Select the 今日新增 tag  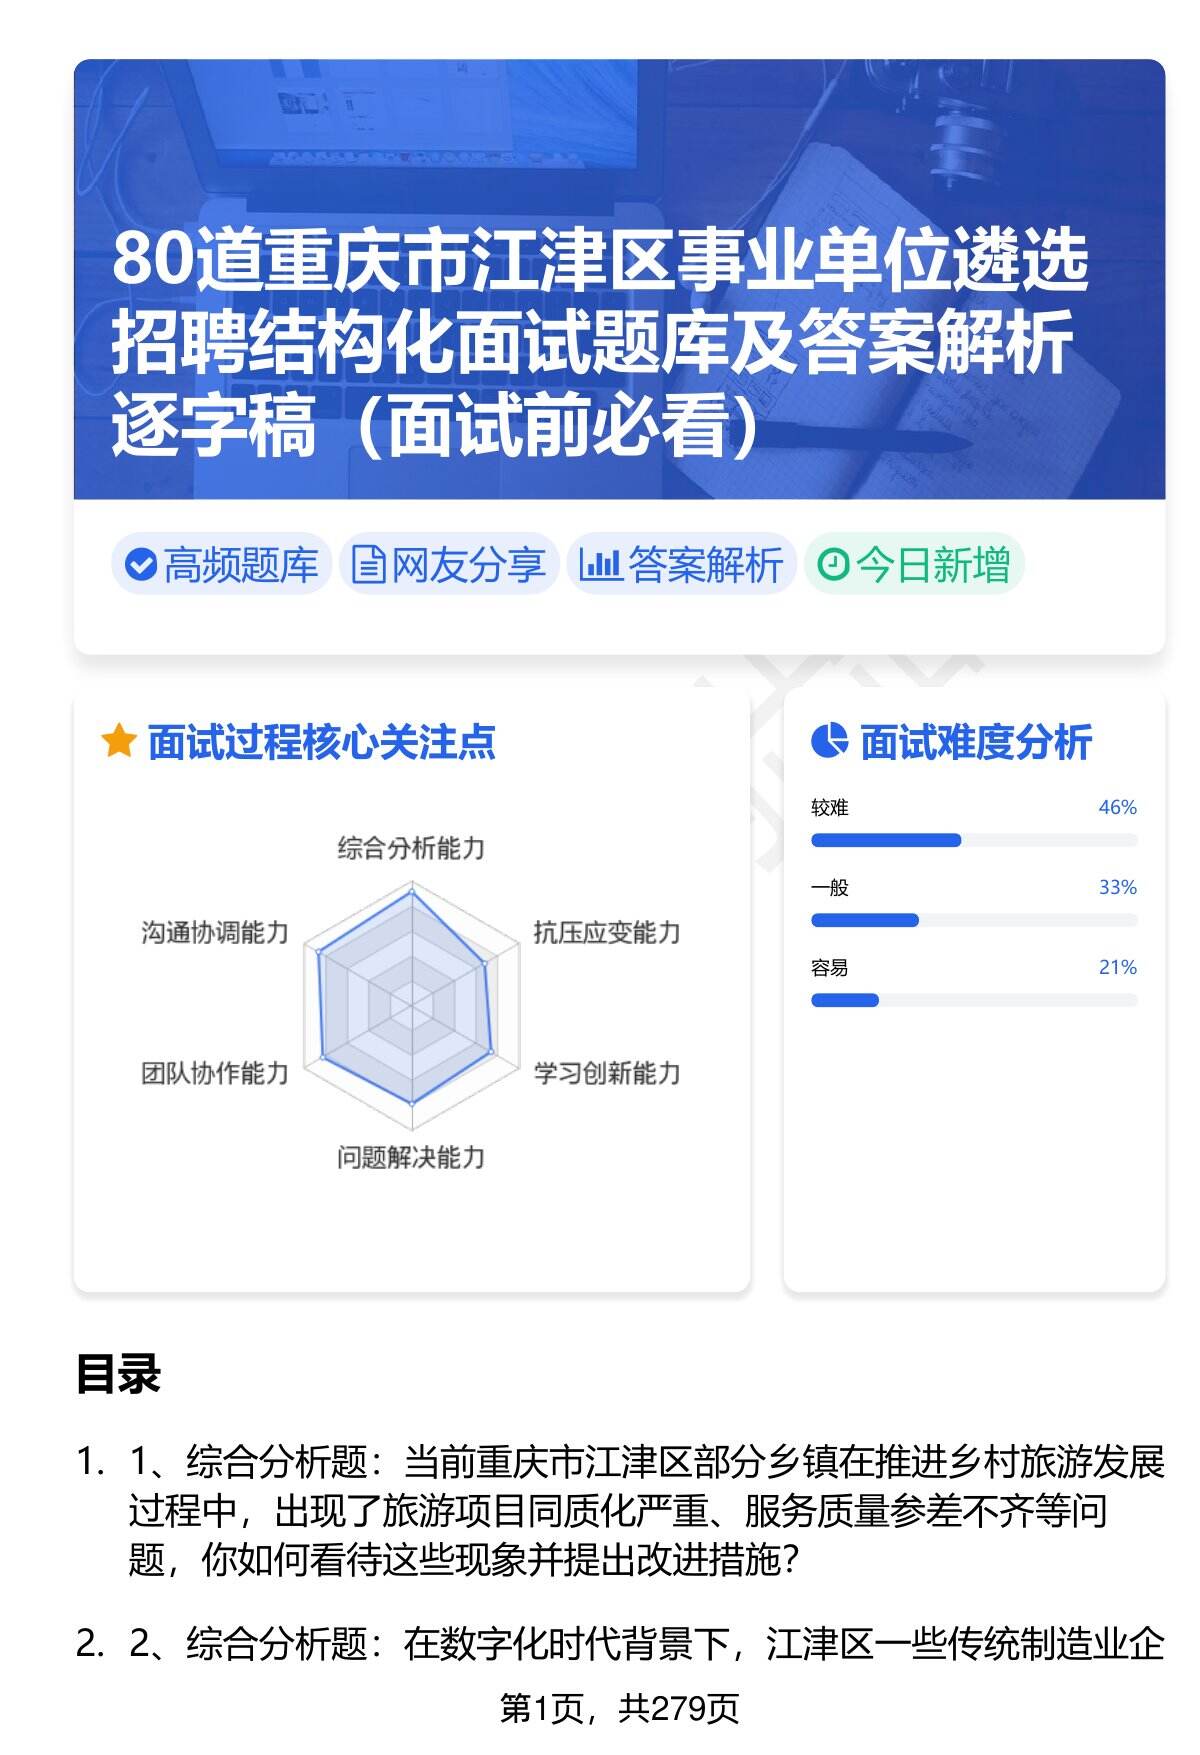click(914, 565)
